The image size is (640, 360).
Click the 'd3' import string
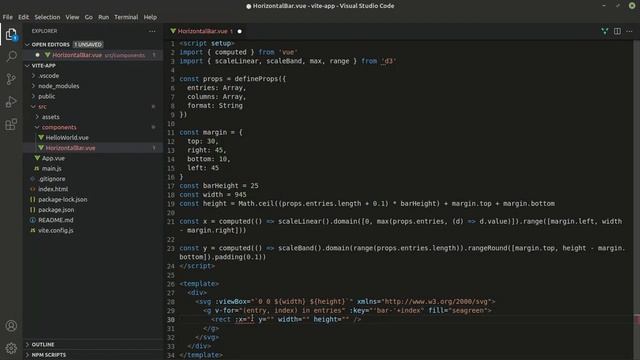(388, 61)
